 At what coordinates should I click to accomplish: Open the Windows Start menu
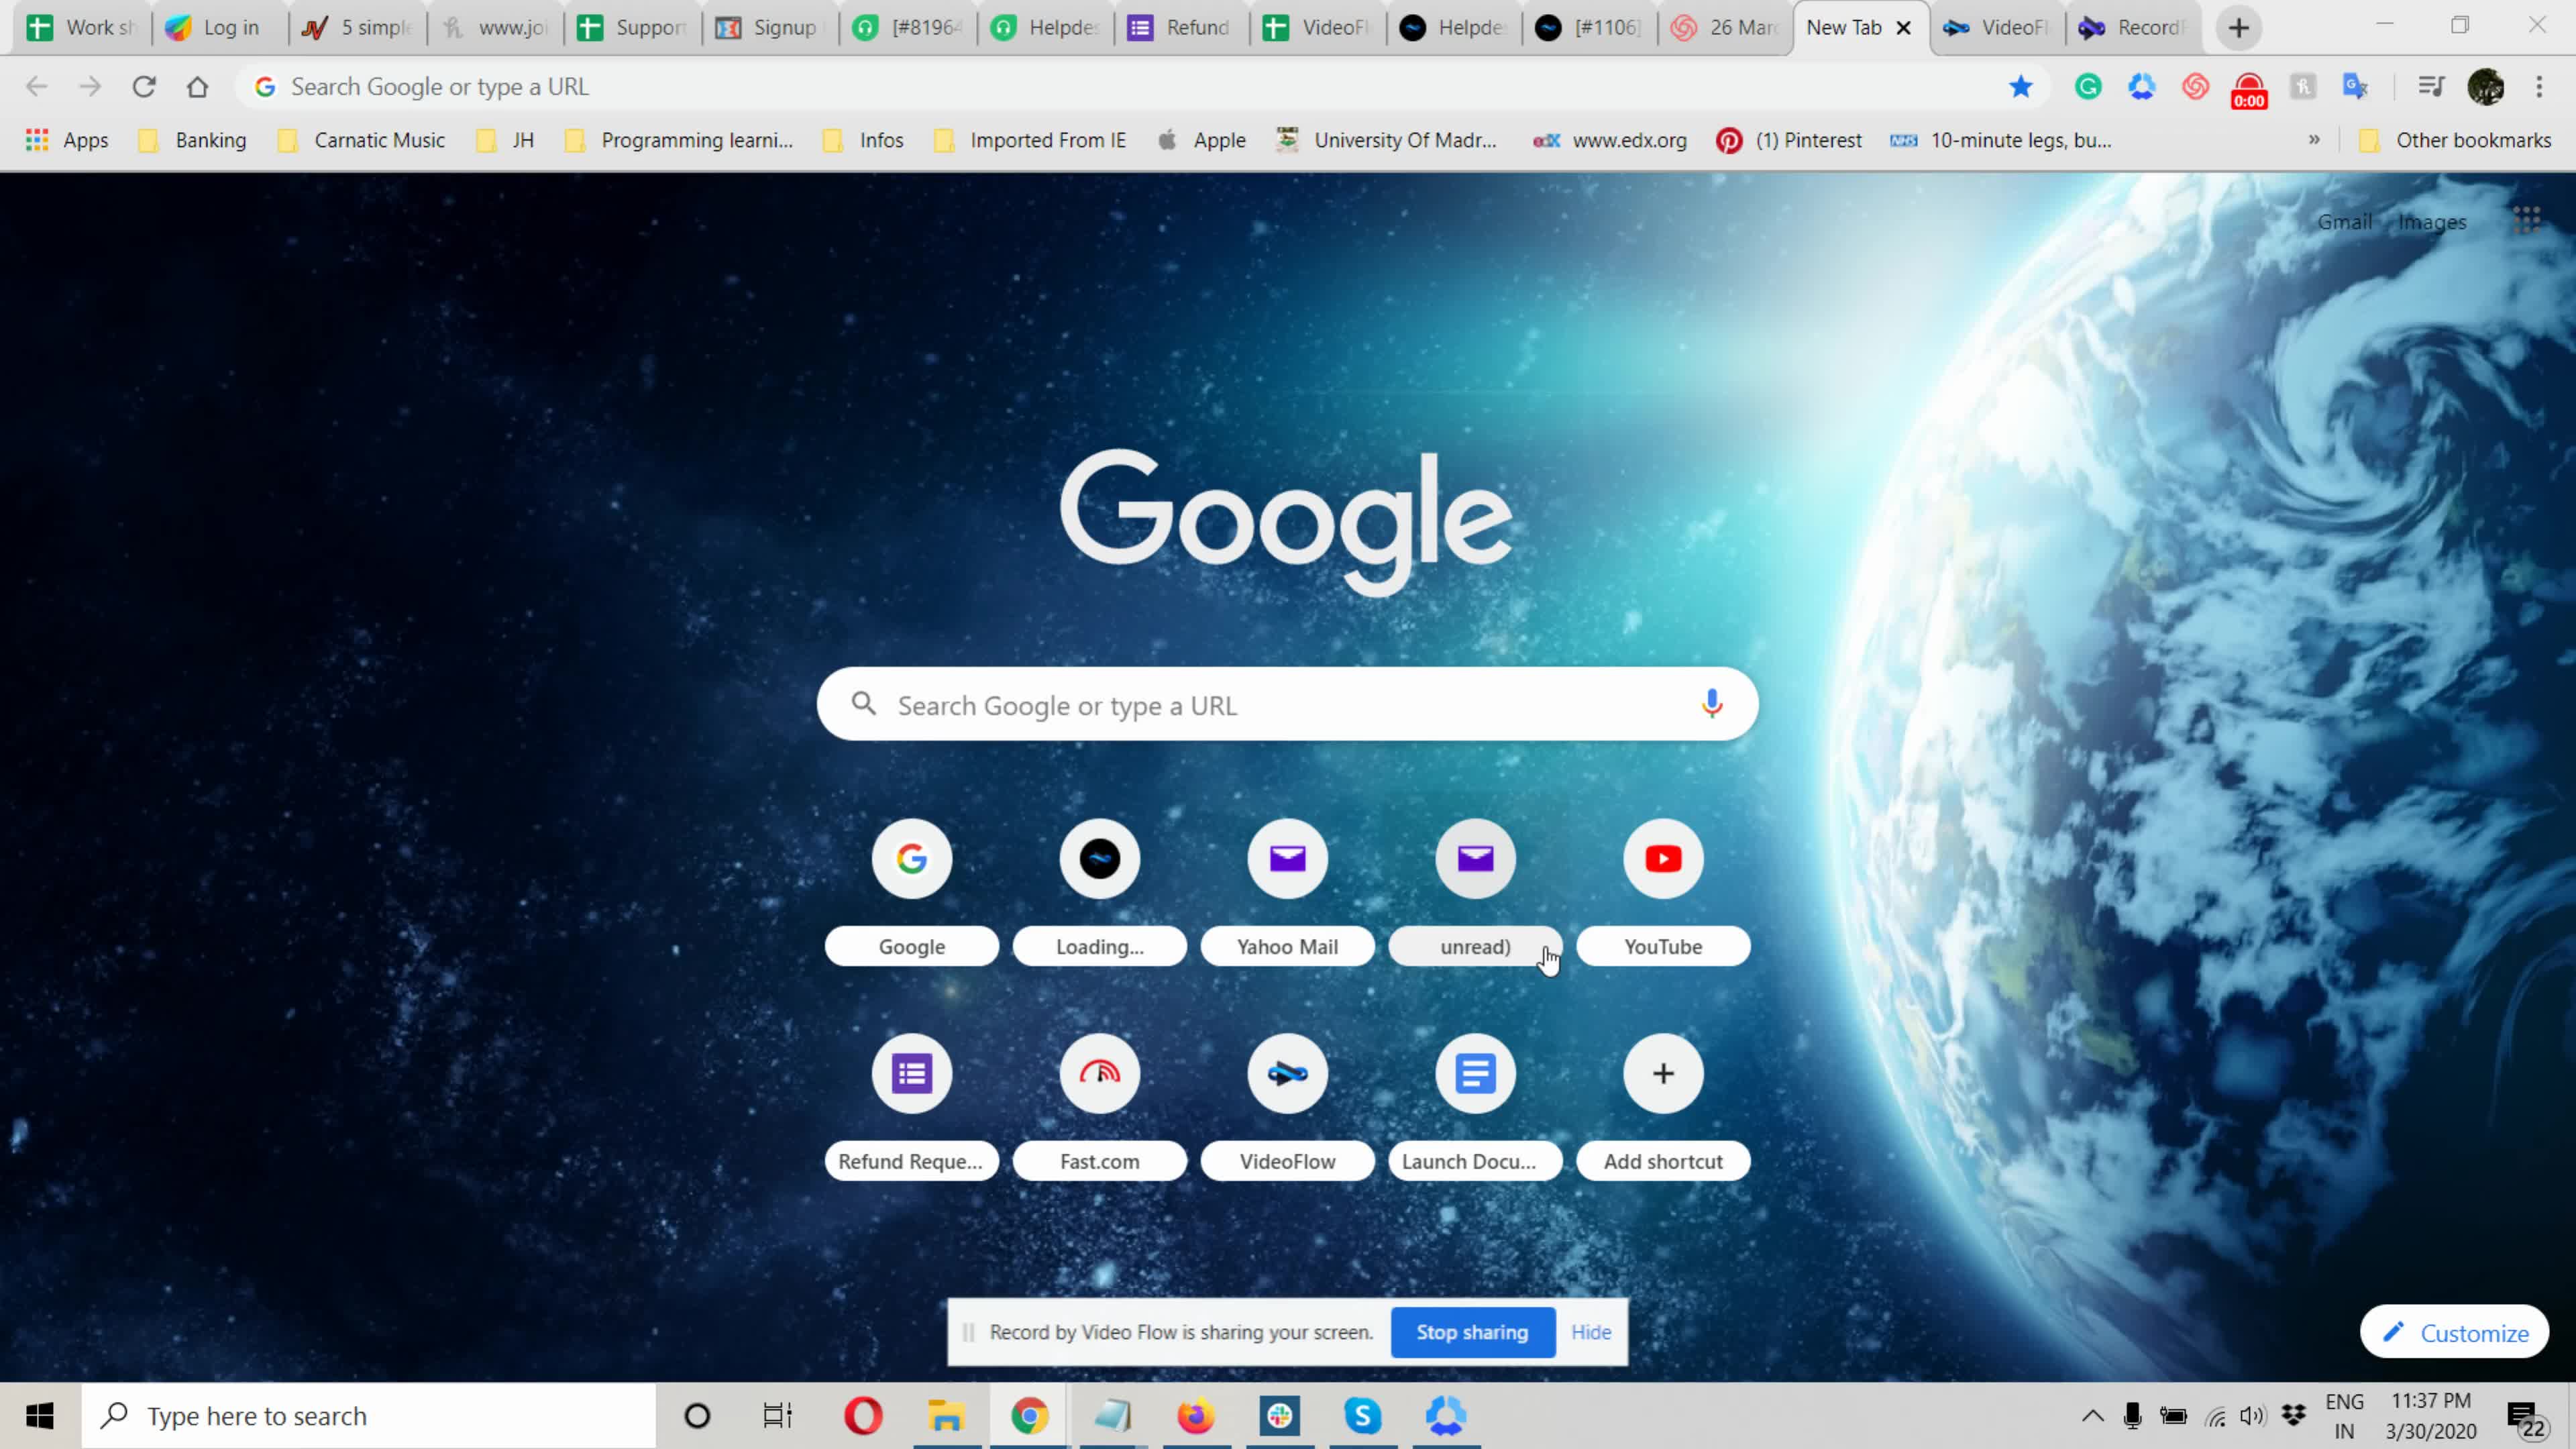(40, 1416)
